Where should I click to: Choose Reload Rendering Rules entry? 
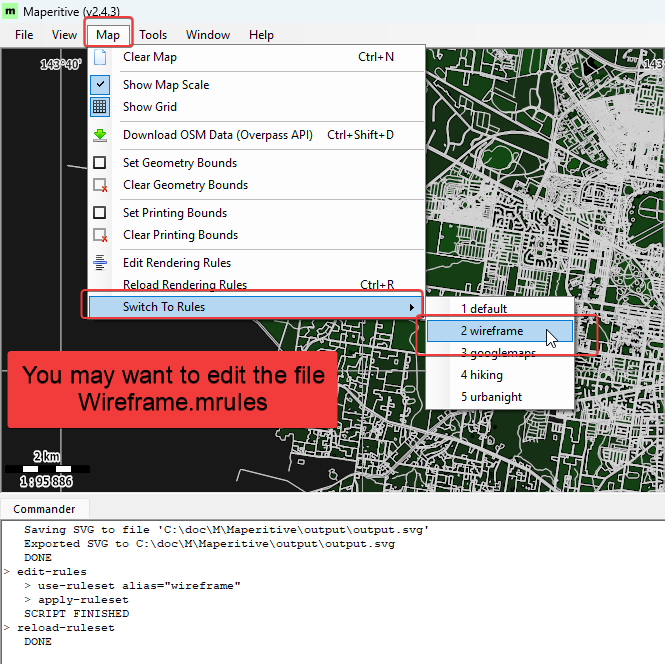256,285
